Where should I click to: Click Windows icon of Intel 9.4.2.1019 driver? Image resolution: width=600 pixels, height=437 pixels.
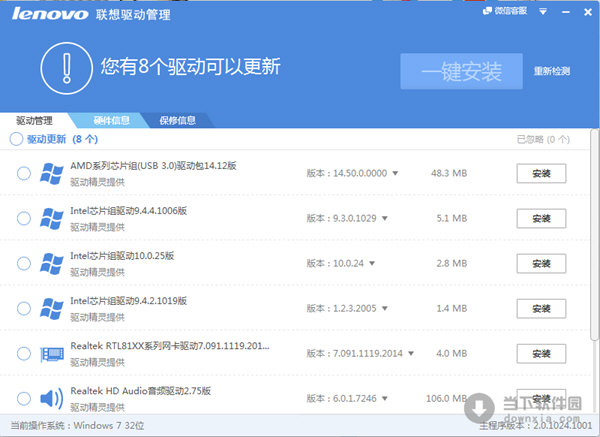pyautogui.click(x=52, y=308)
